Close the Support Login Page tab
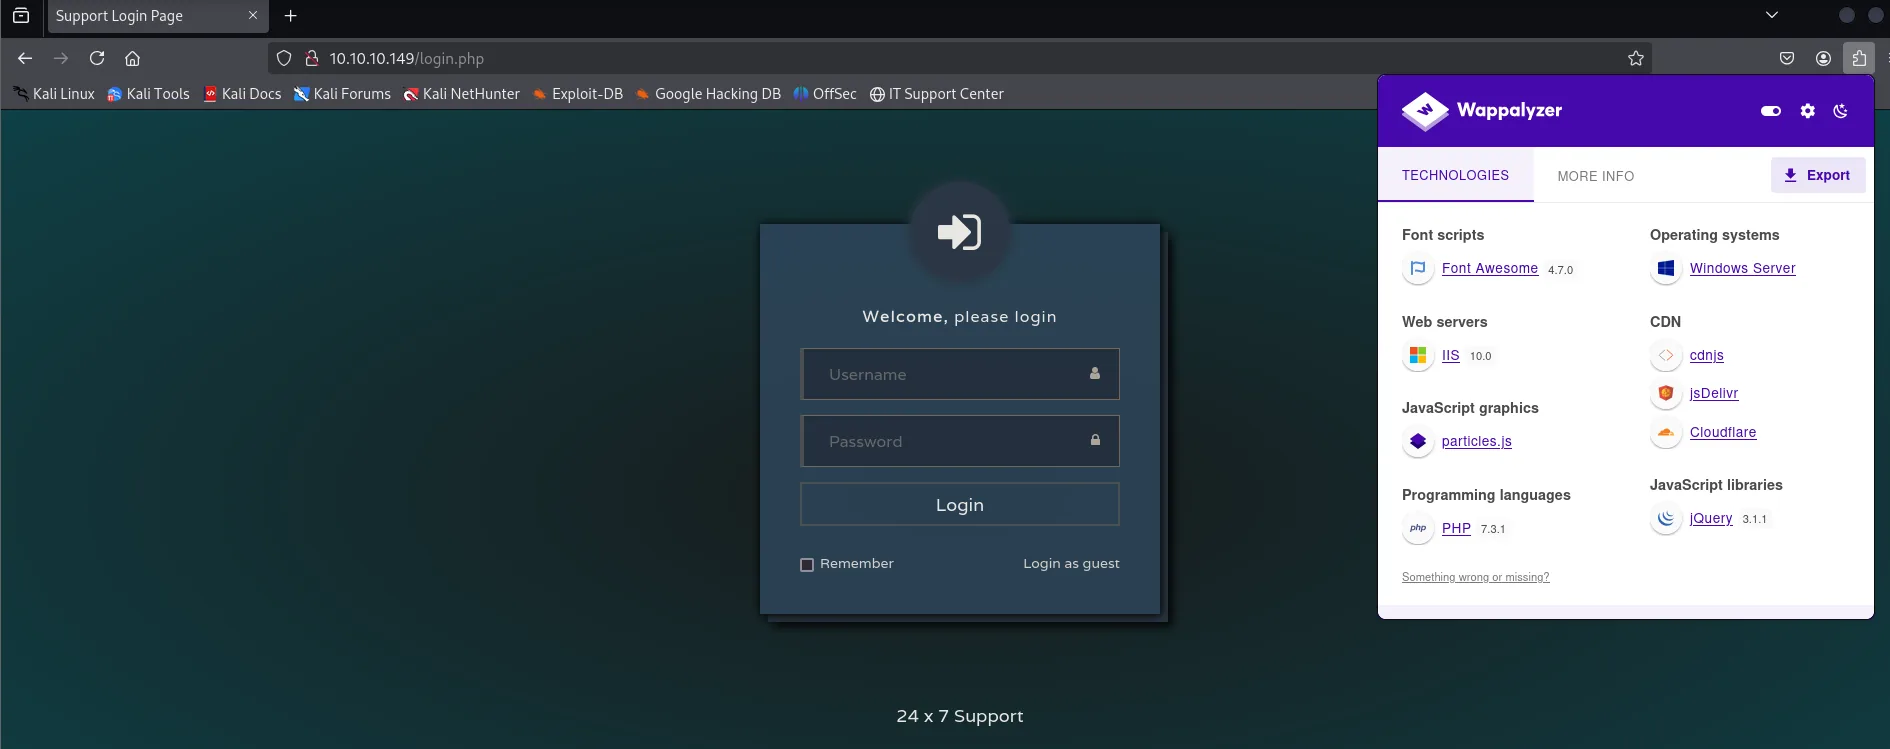The height and width of the screenshot is (749, 1890). point(253,16)
